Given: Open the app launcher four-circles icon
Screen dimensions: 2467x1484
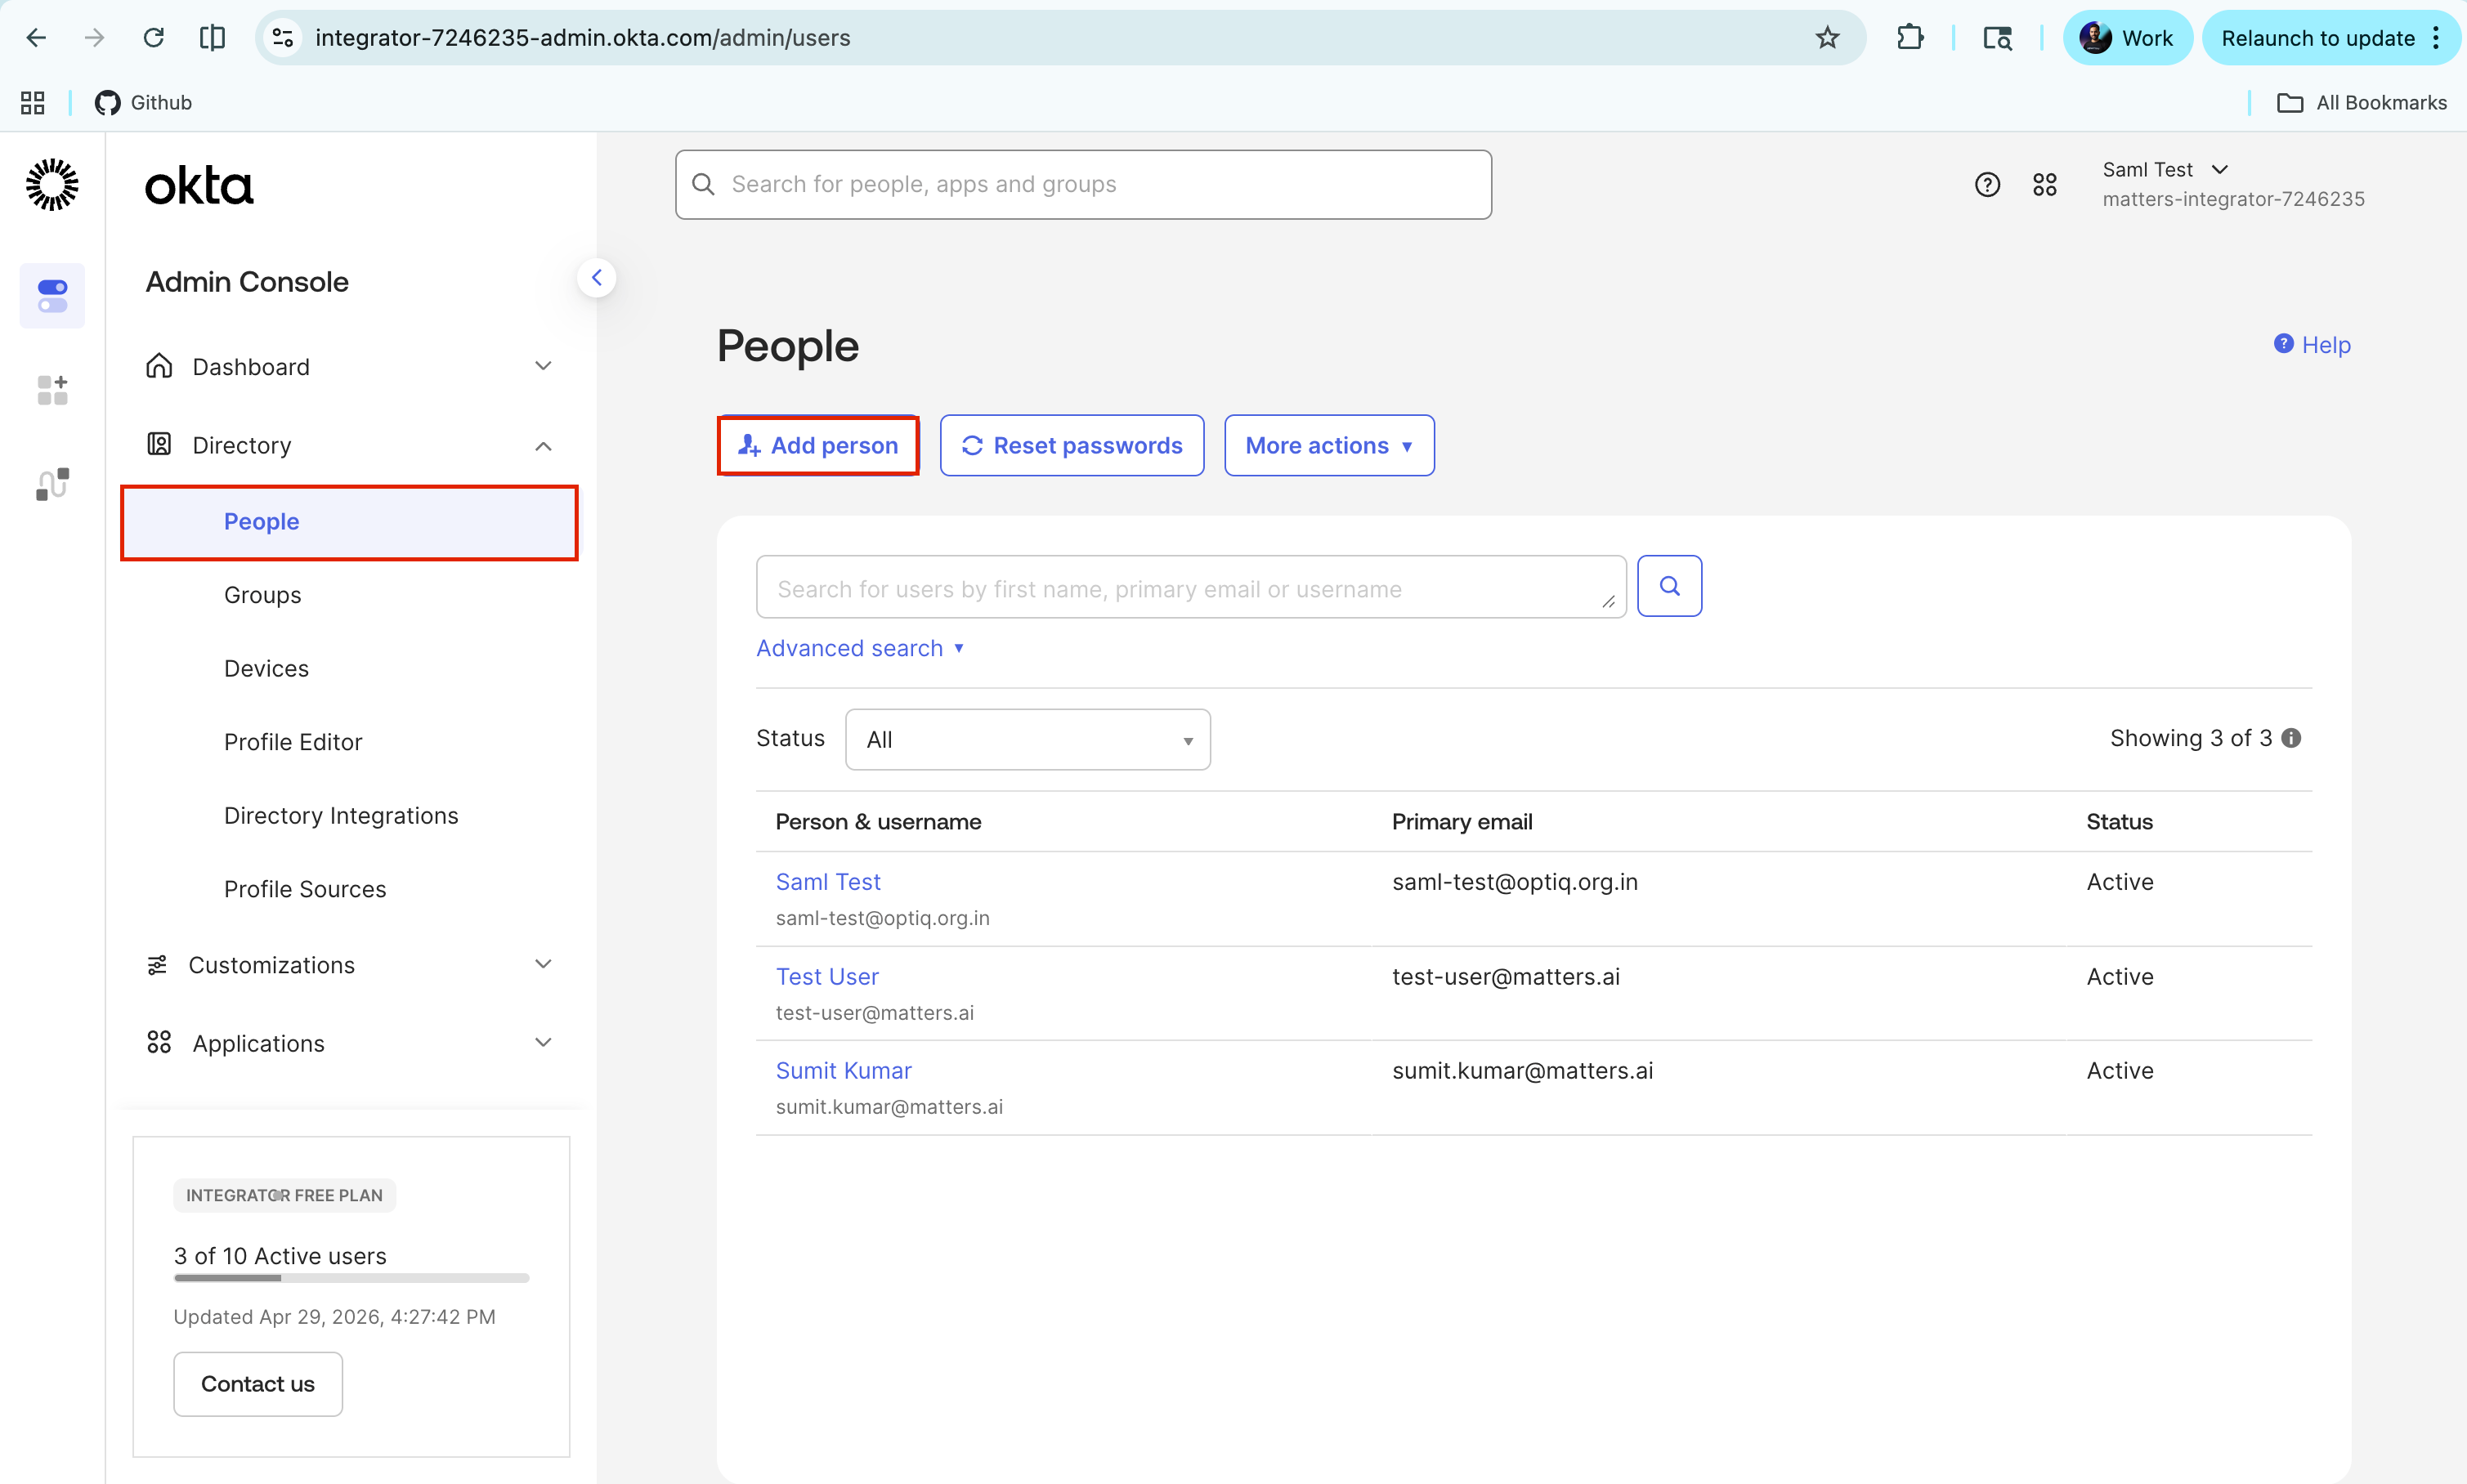Looking at the screenshot, I should pyautogui.click(x=2044, y=185).
